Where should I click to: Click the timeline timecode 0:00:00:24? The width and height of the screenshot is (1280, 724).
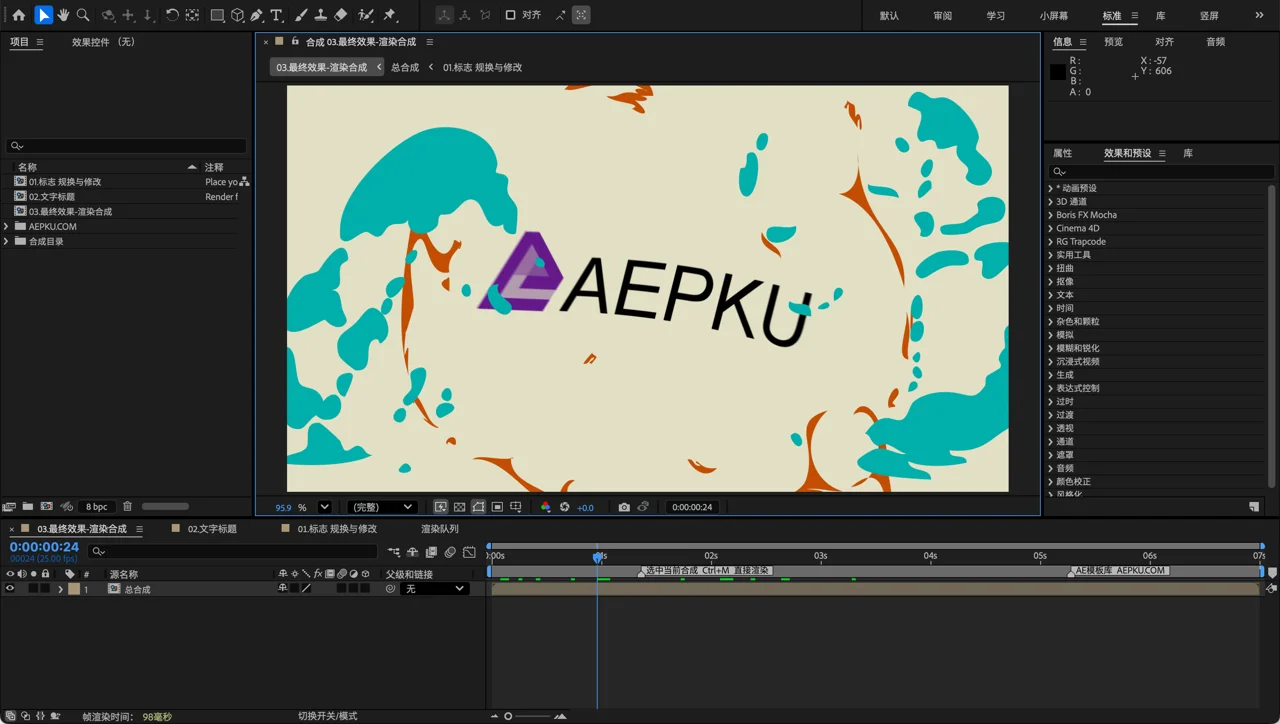pyautogui.click(x=44, y=547)
